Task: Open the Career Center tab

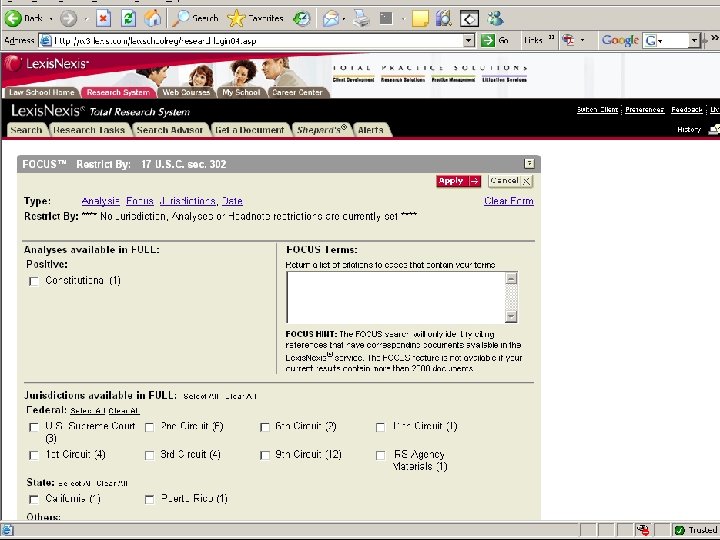Action: (x=297, y=92)
